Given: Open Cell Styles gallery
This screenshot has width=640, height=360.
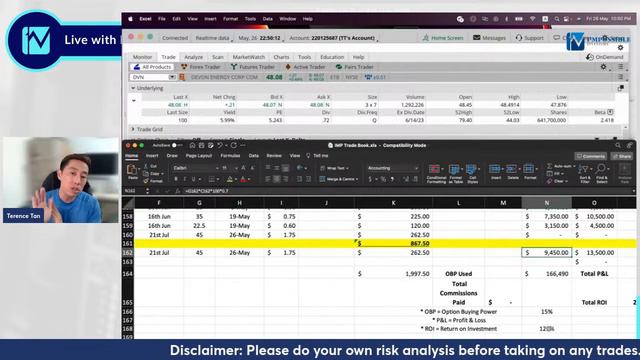Looking at the screenshot, I should (472, 173).
